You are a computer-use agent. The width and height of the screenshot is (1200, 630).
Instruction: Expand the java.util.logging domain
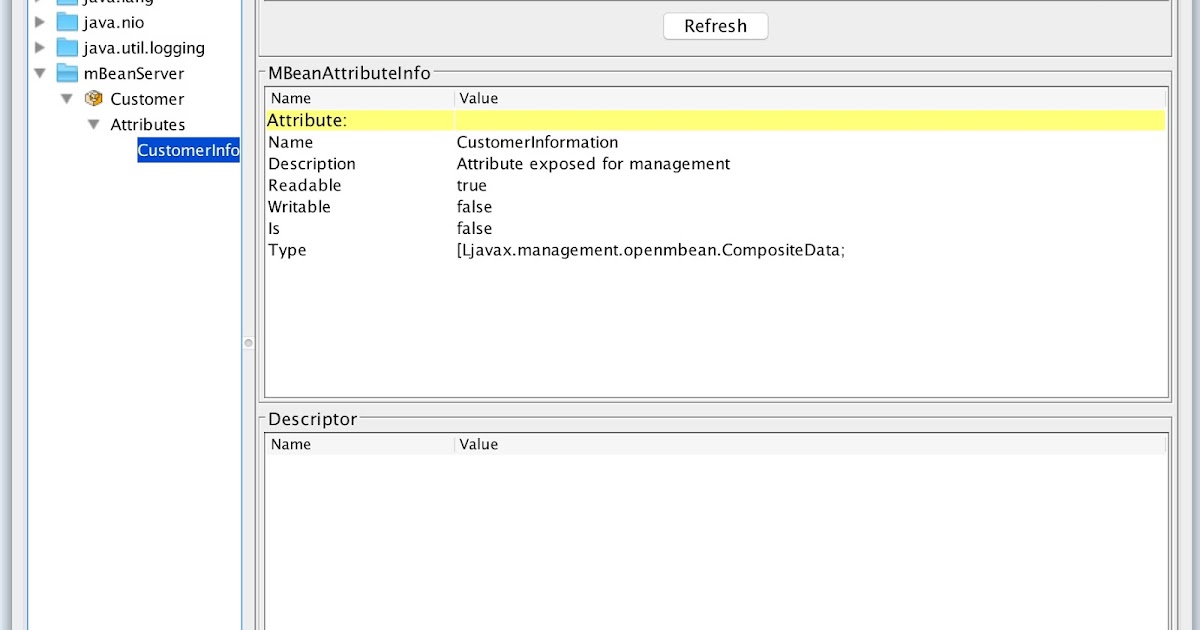(x=37, y=47)
